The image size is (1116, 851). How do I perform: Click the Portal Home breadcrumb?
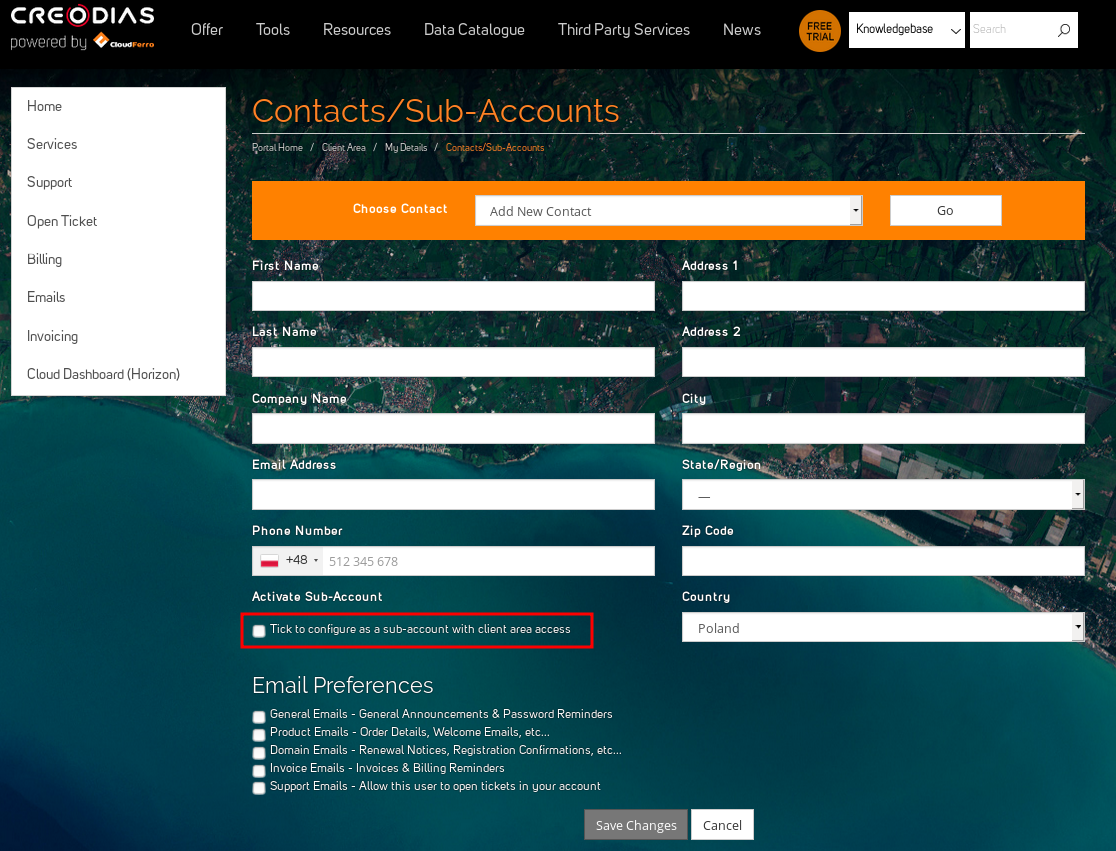(277, 148)
